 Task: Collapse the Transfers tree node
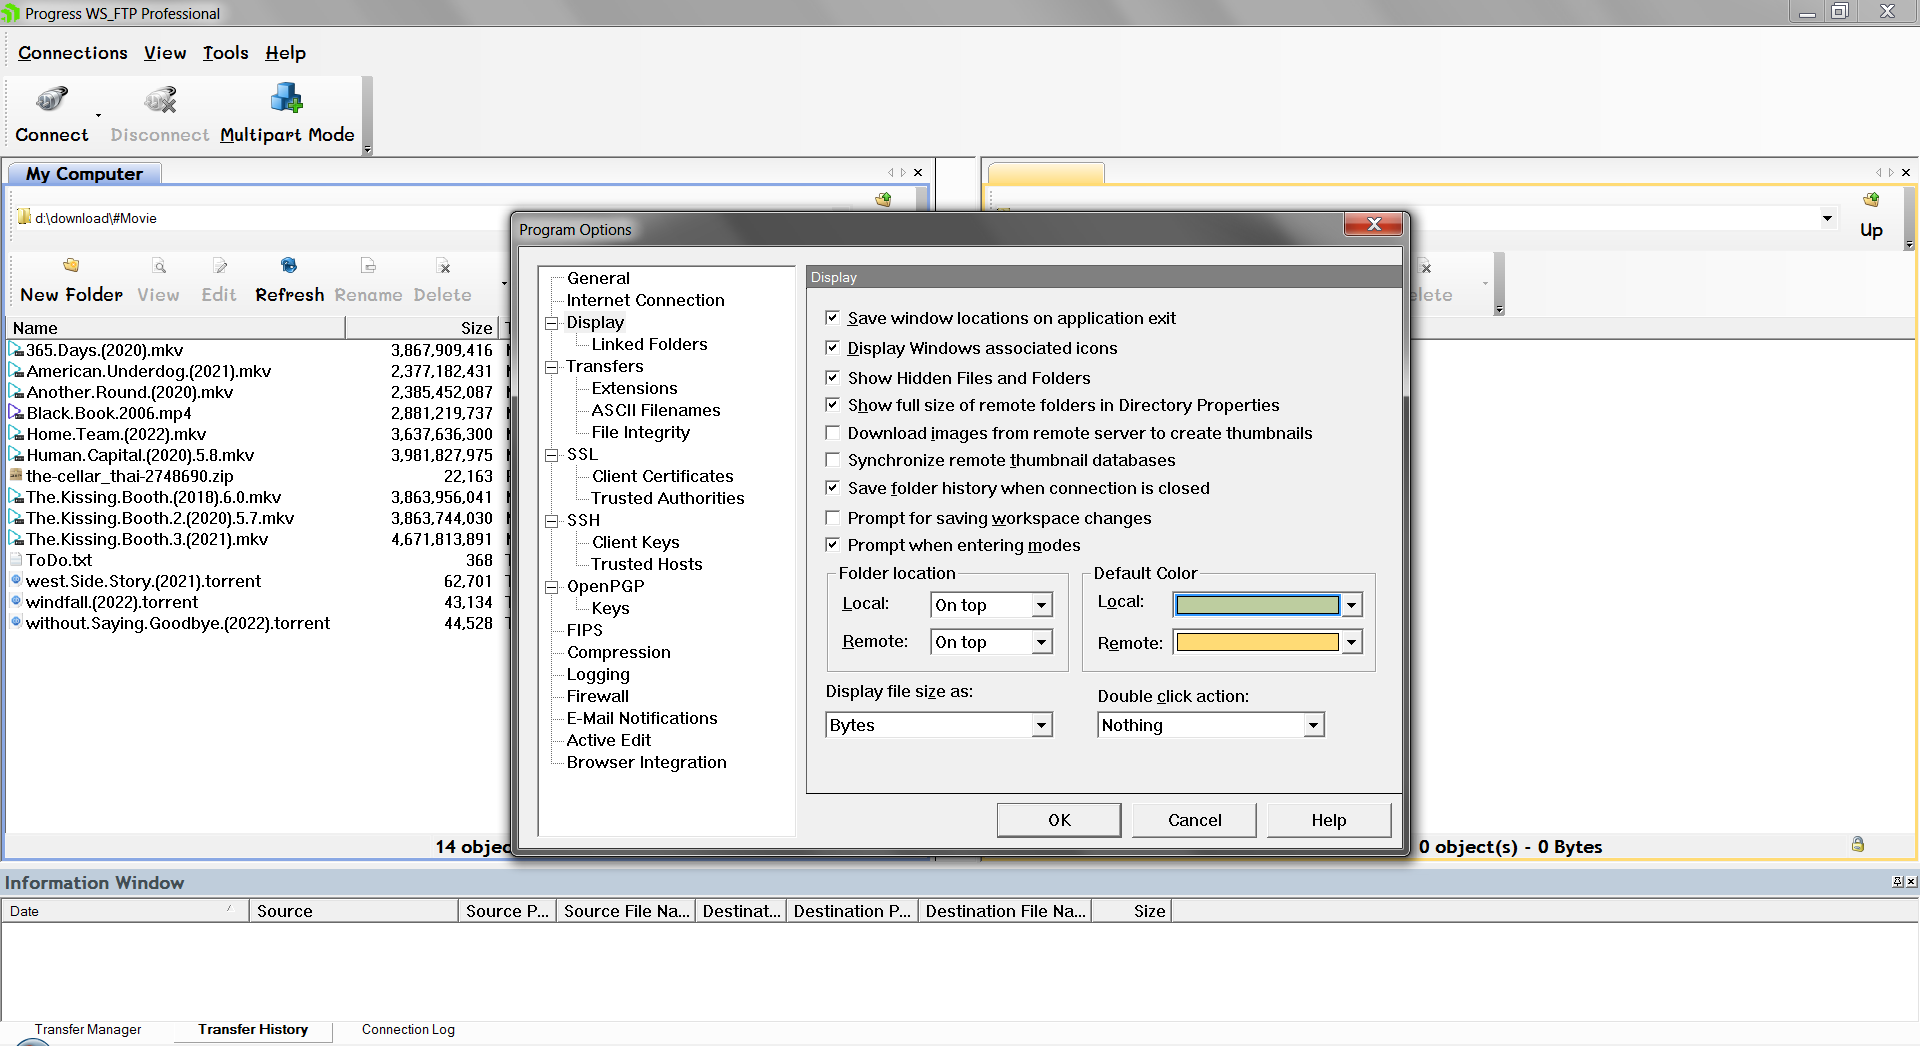click(x=551, y=367)
